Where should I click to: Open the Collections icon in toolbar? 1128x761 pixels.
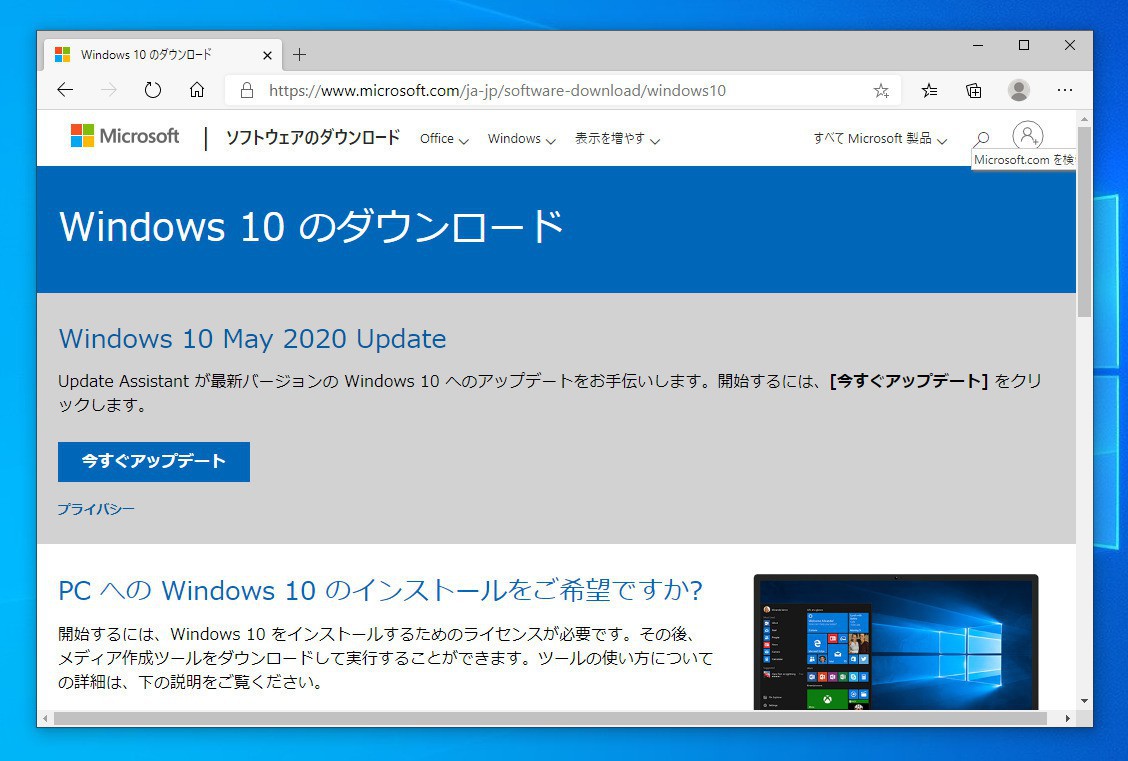pos(973,91)
